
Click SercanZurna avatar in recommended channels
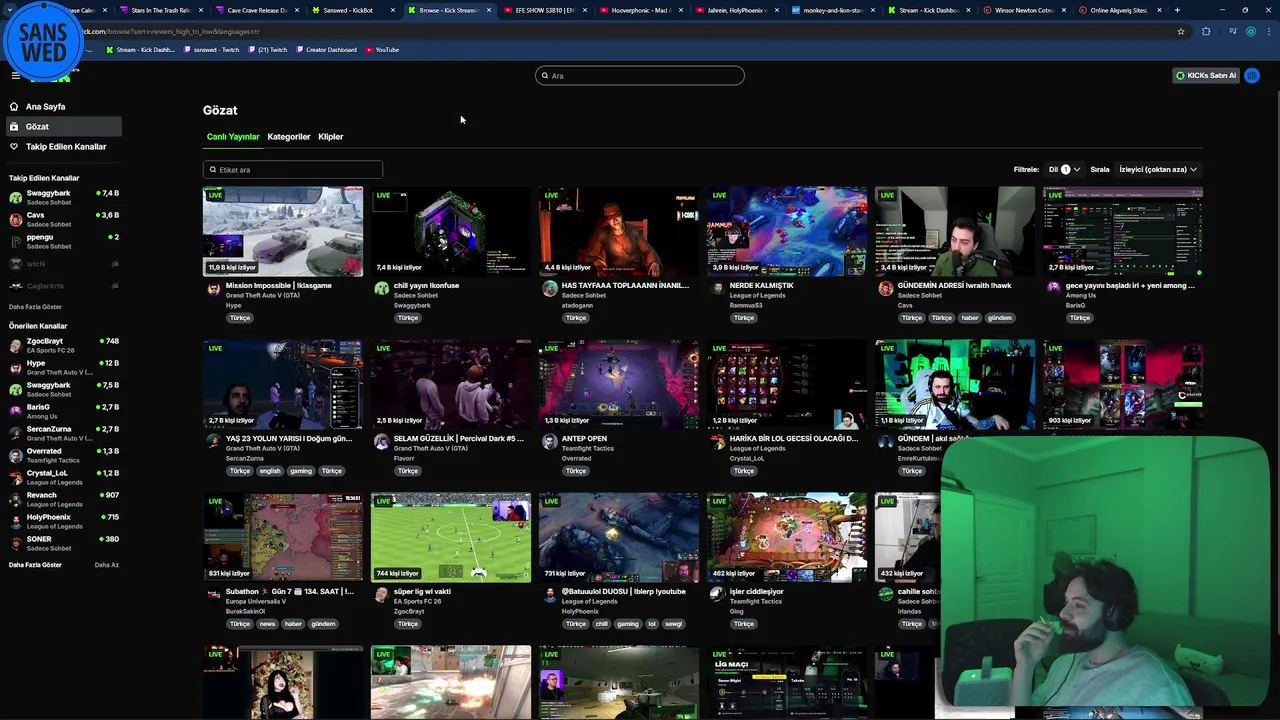(15, 433)
